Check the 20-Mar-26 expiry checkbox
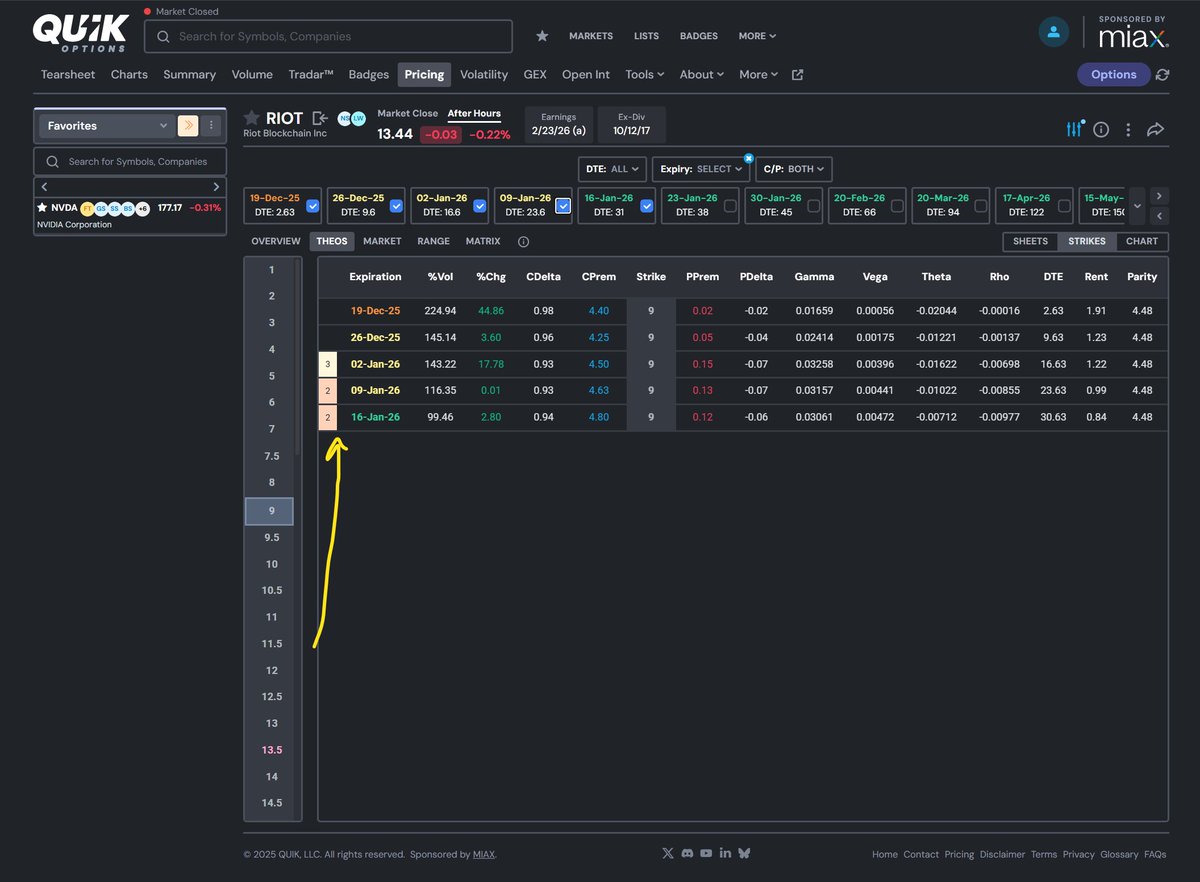The width and height of the screenshot is (1200, 882). (981, 205)
